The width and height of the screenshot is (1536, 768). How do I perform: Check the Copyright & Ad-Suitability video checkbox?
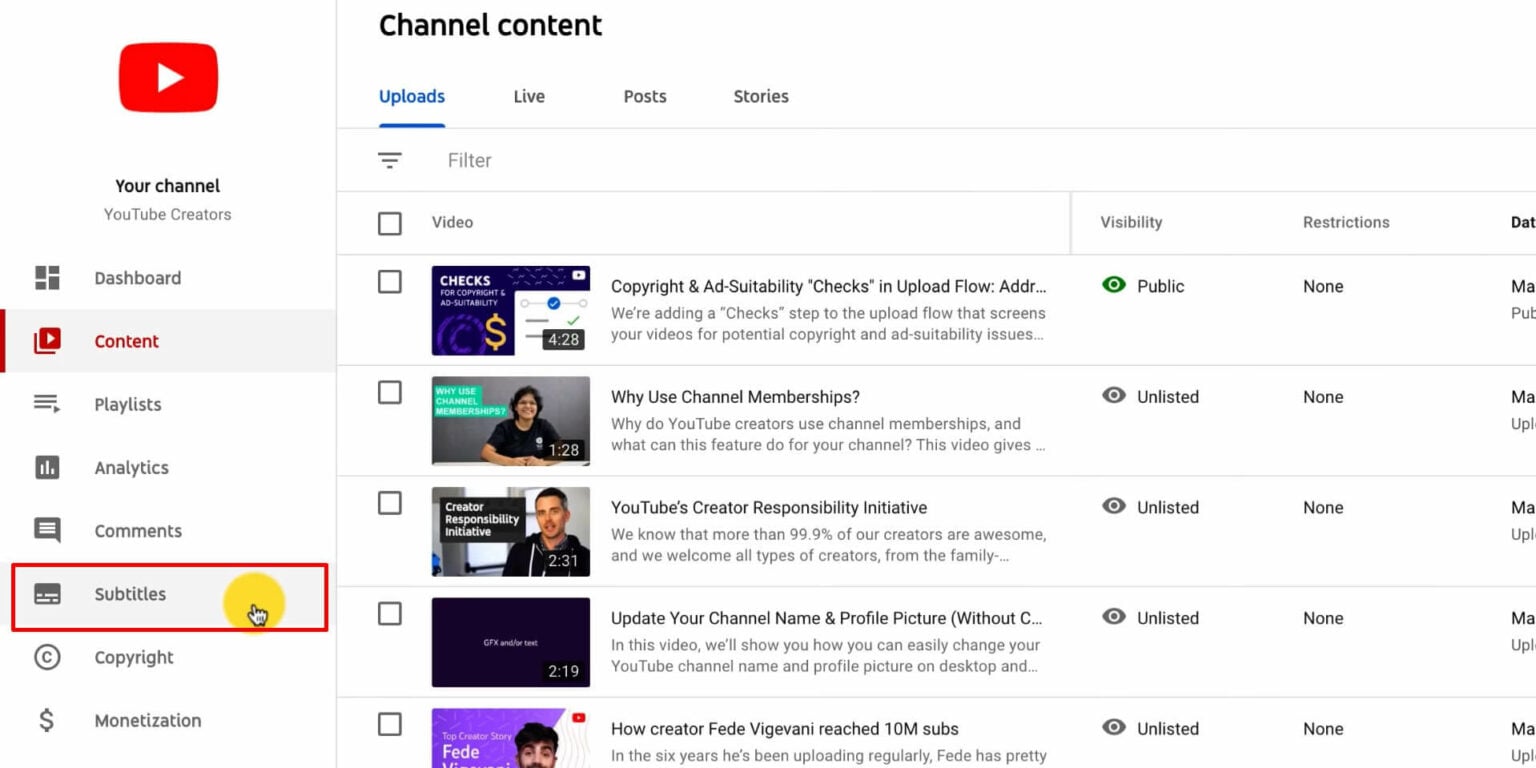(389, 282)
